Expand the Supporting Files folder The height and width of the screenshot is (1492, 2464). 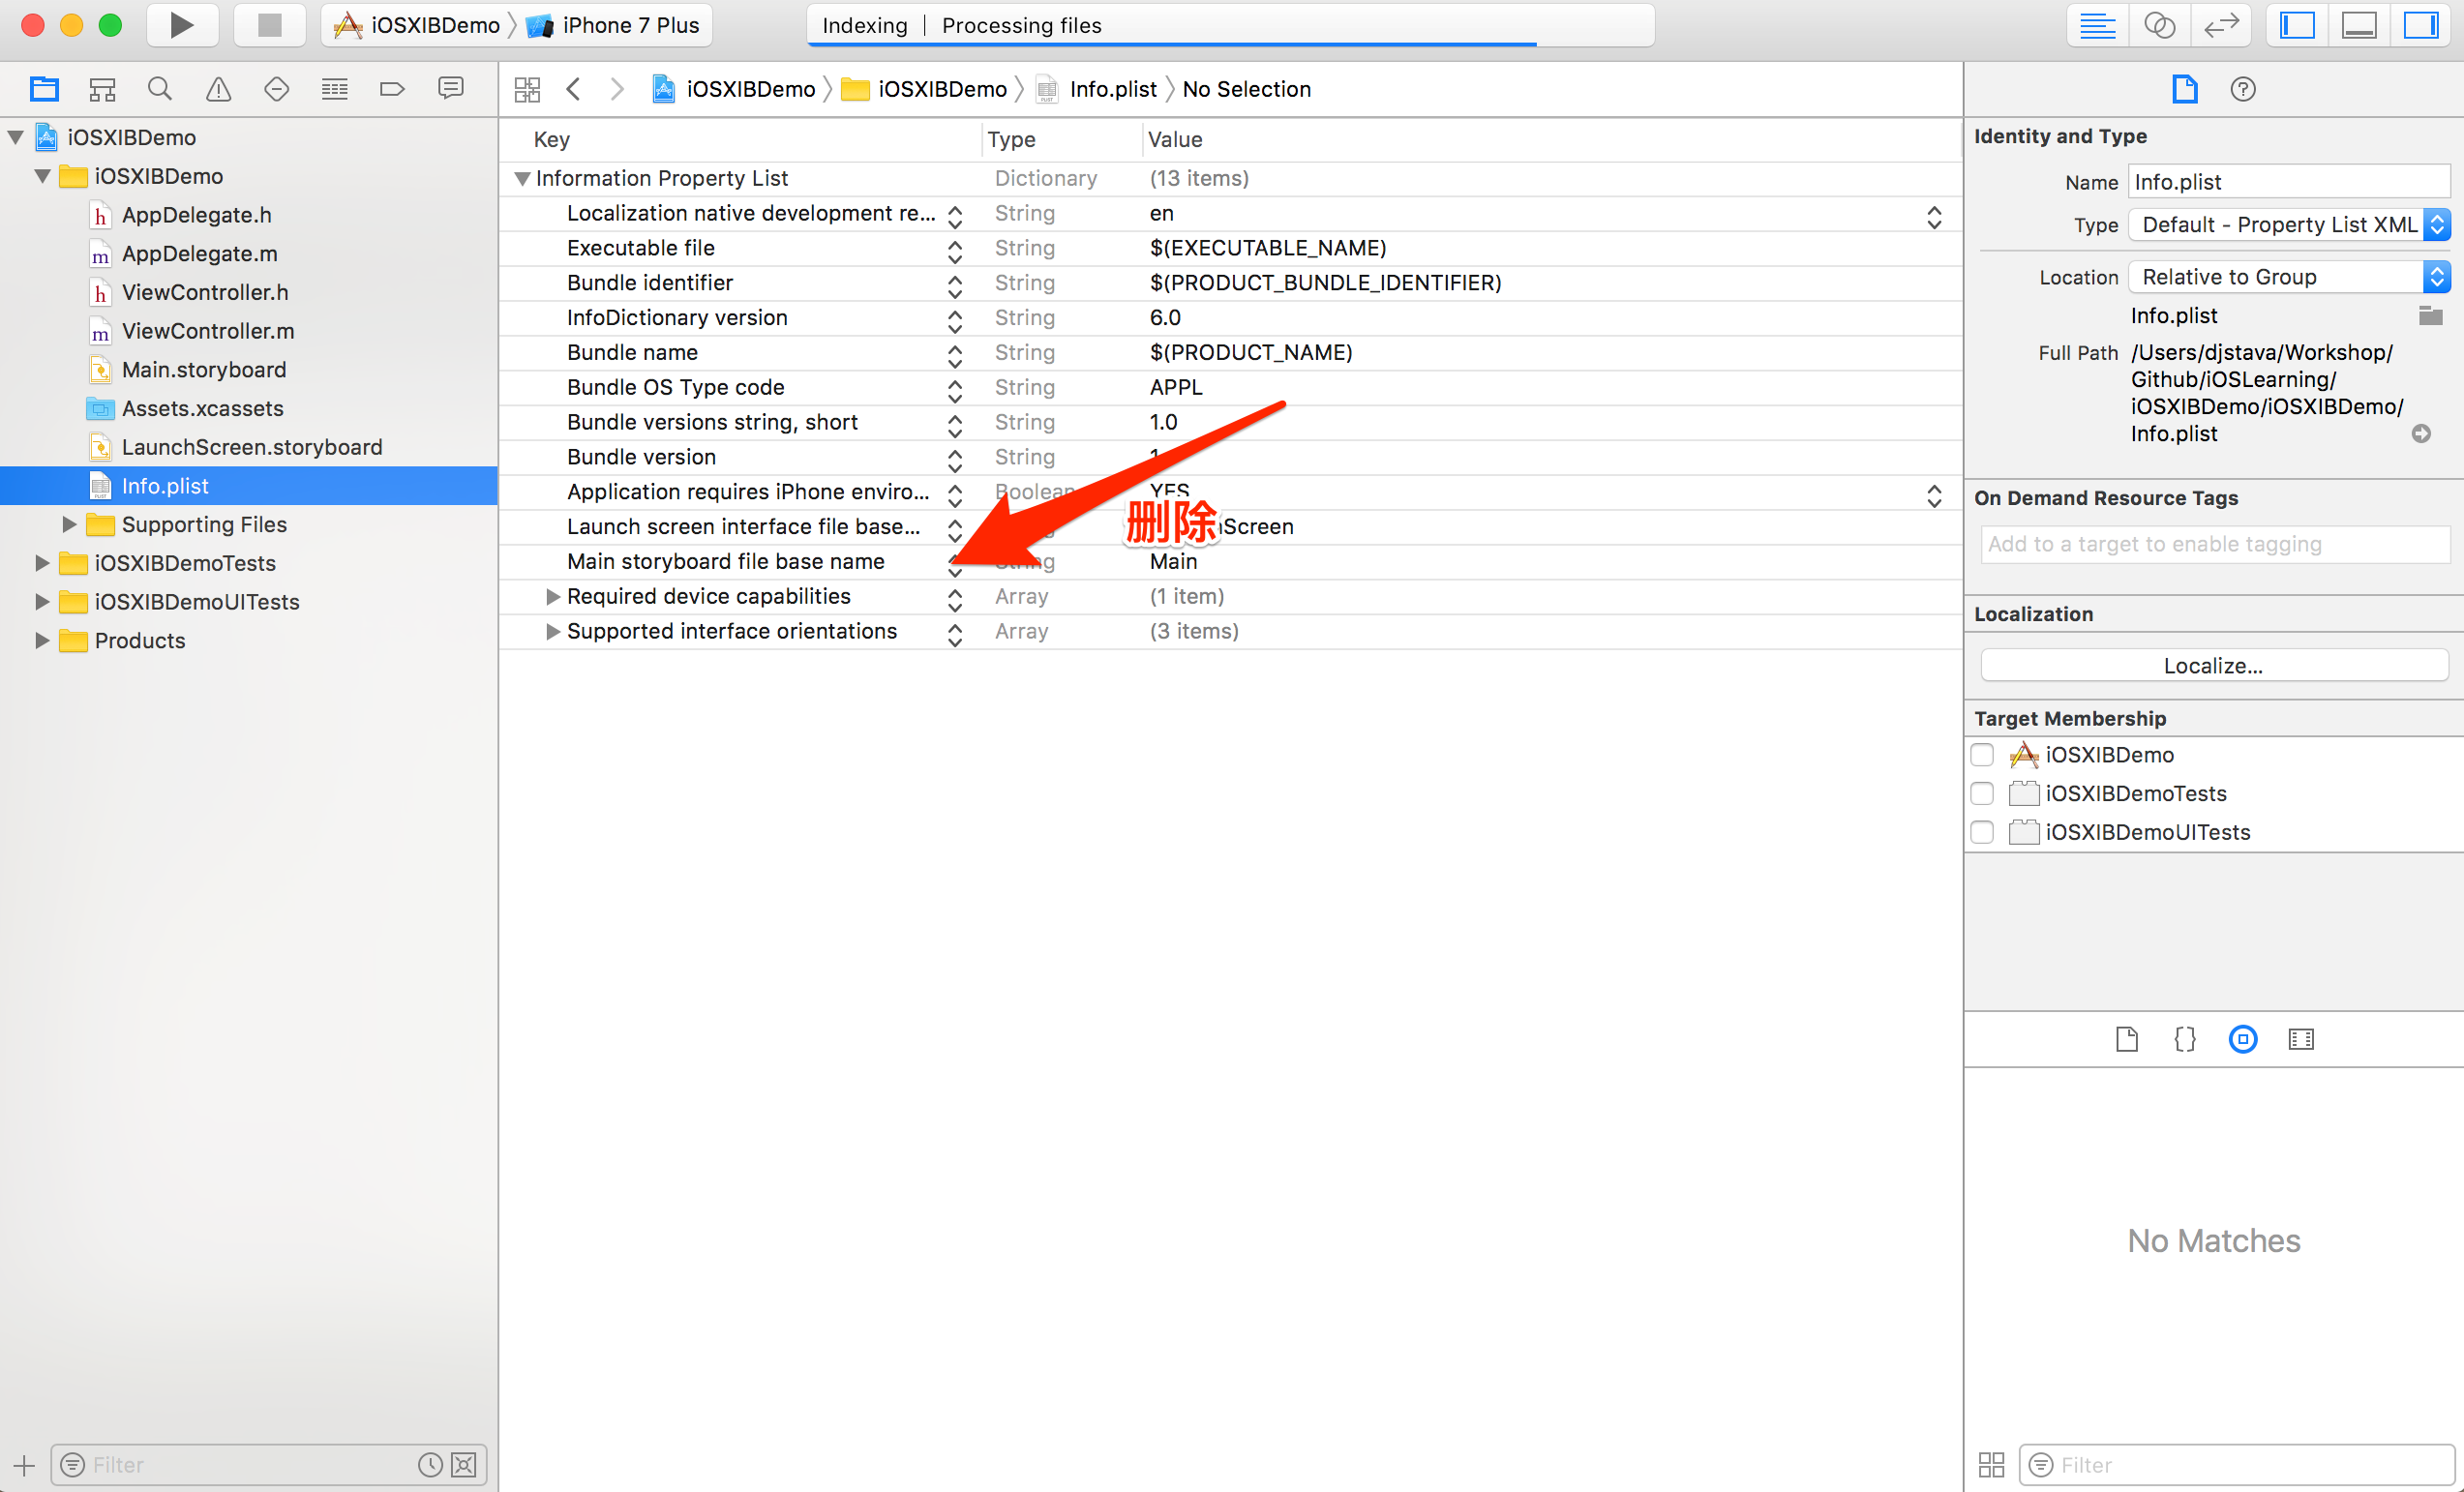coord(69,524)
